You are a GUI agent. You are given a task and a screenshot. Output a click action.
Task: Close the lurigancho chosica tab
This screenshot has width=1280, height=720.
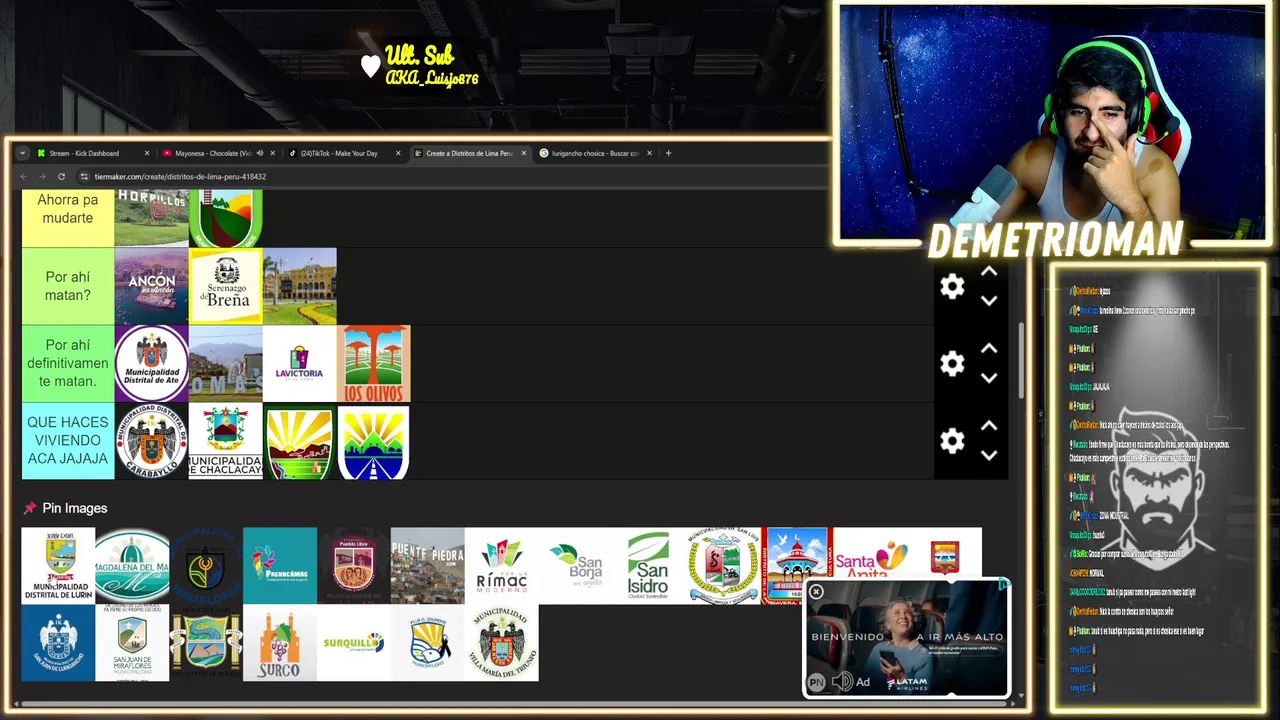click(649, 153)
